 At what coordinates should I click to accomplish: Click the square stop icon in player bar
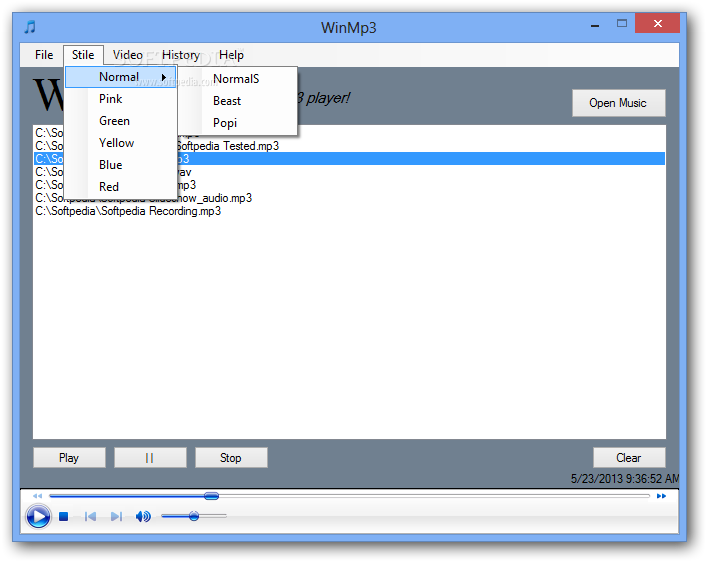(x=64, y=516)
